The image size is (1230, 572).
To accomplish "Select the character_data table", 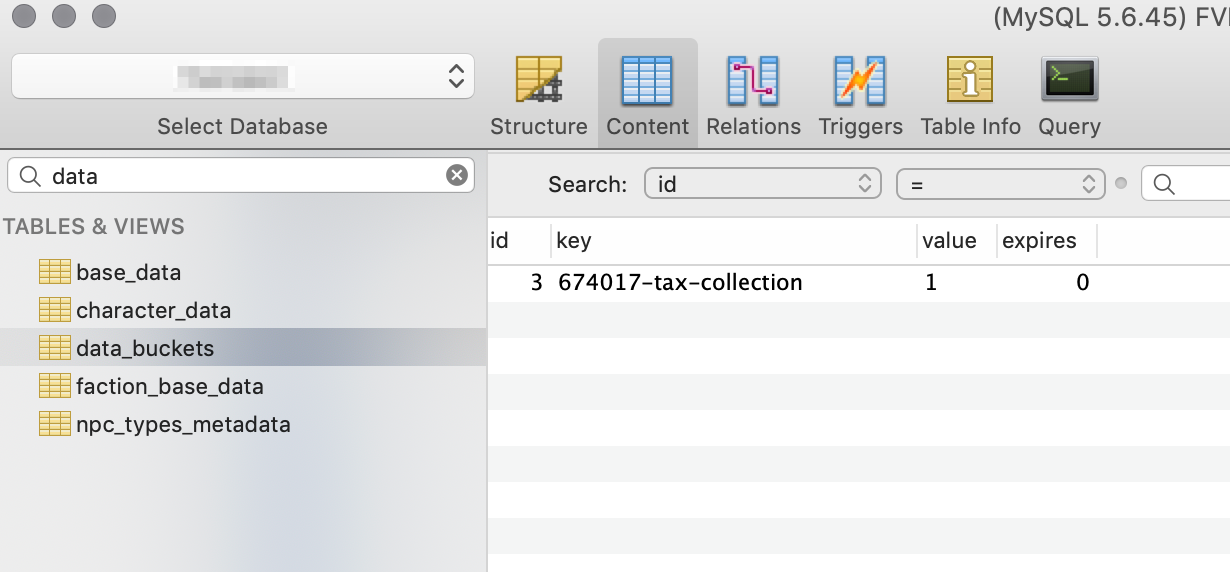I will pos(153,310).
